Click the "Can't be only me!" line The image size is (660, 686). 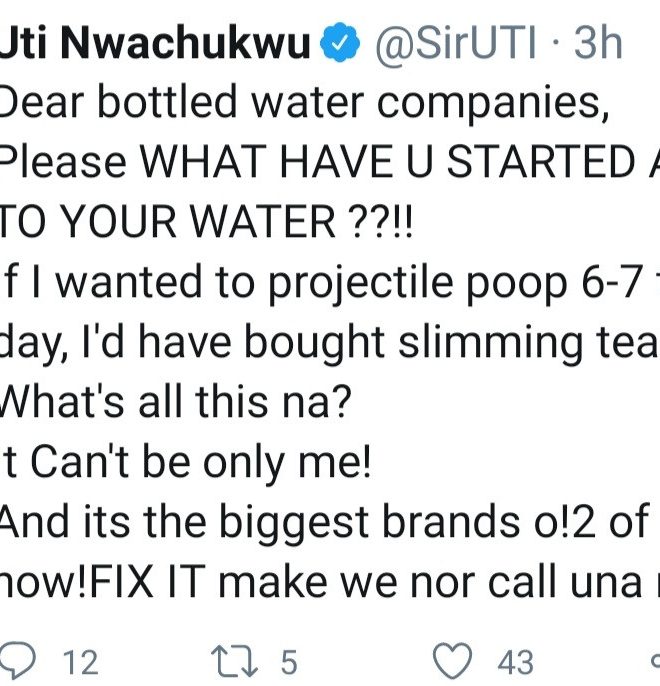click(185, 465)
